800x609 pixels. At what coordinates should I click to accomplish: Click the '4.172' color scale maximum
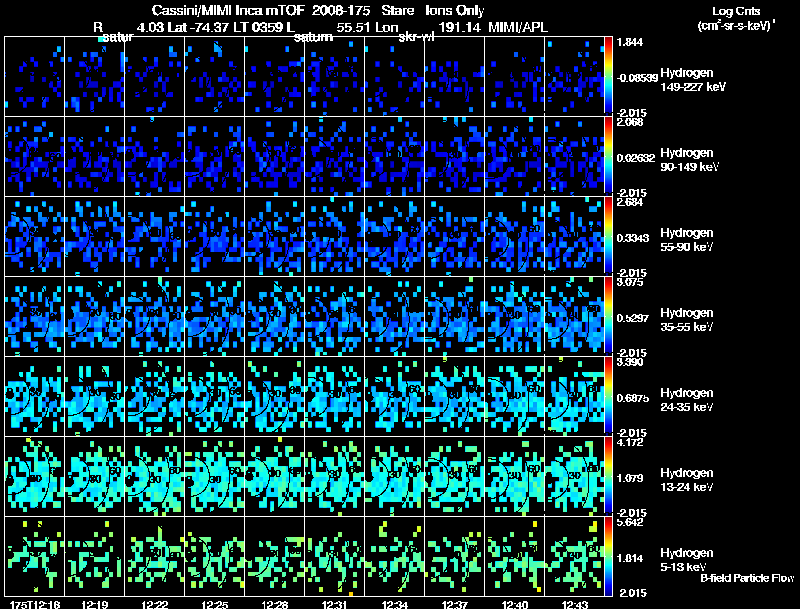point(630,442)
